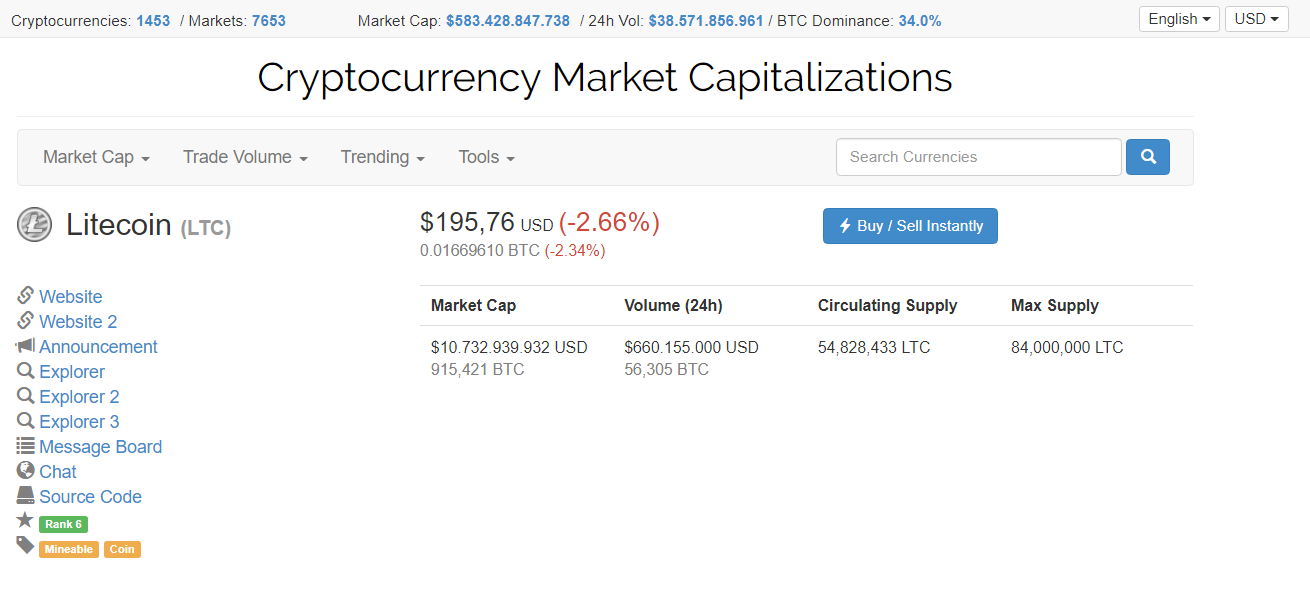Open the Market Cap menu
1310x613 pixels.
coord(95,157)
